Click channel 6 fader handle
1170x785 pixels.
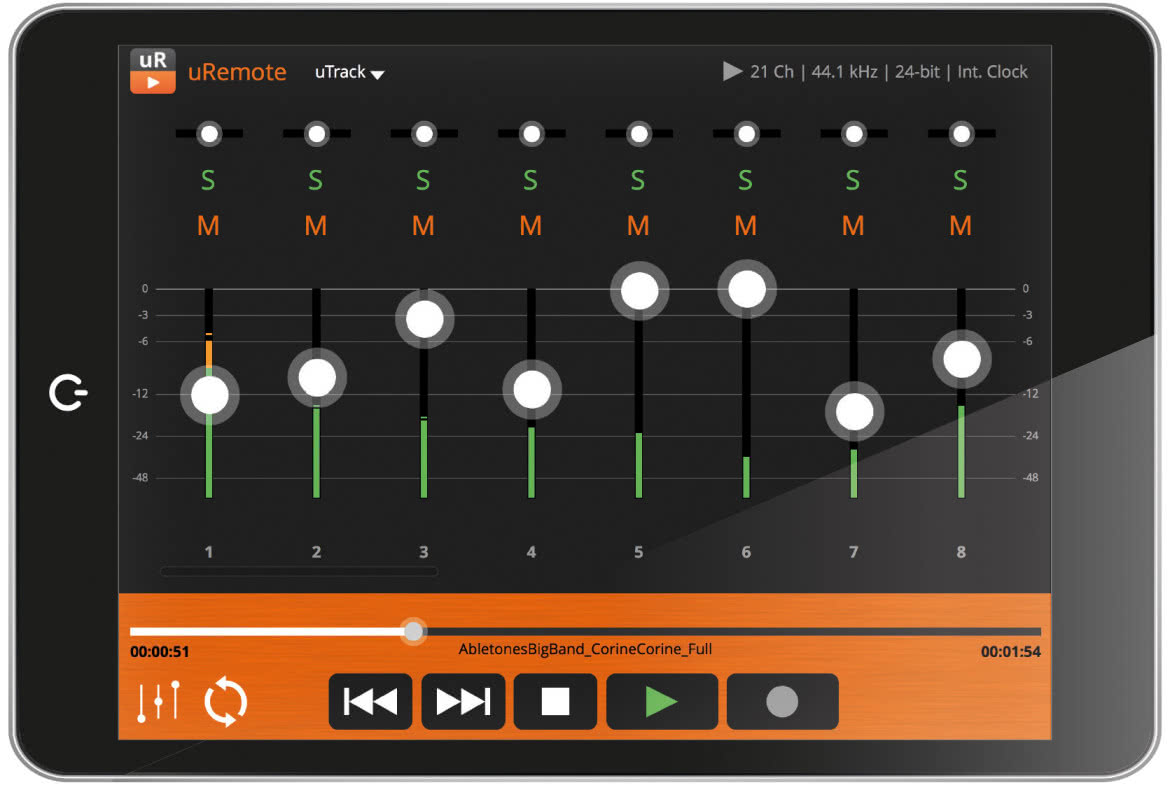click(x=747, y=289)
